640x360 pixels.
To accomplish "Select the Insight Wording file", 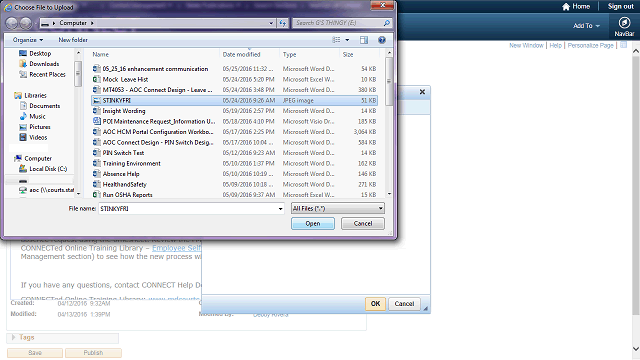I will (x=234, y=111).
